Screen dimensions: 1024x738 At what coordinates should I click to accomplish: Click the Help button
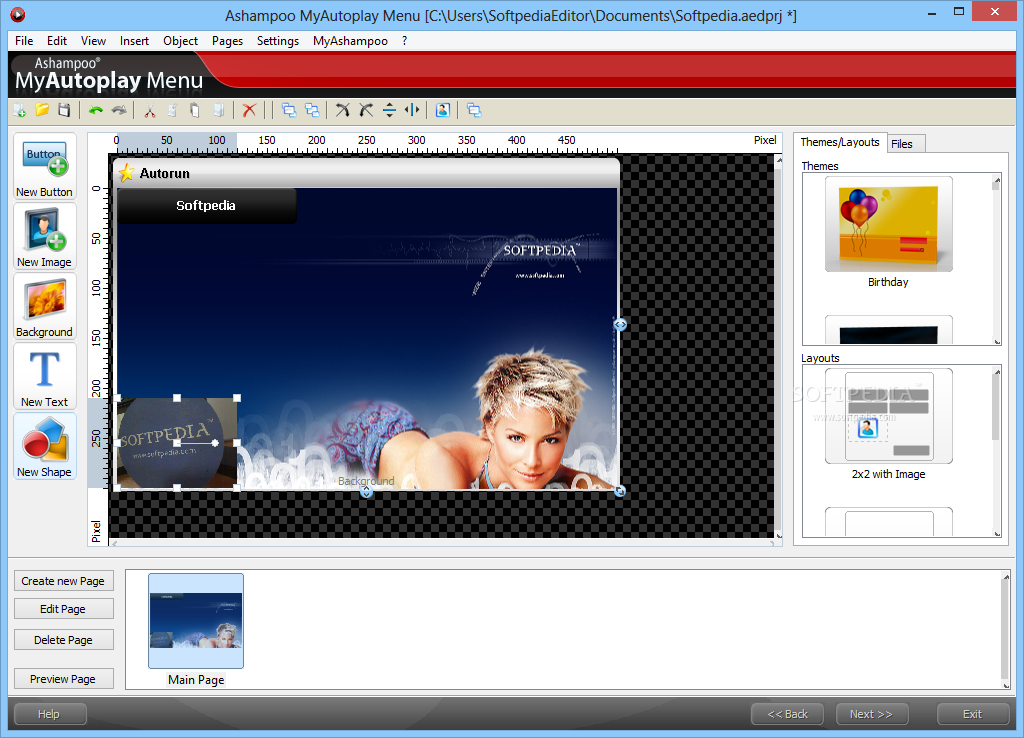(x=50, y=714)
